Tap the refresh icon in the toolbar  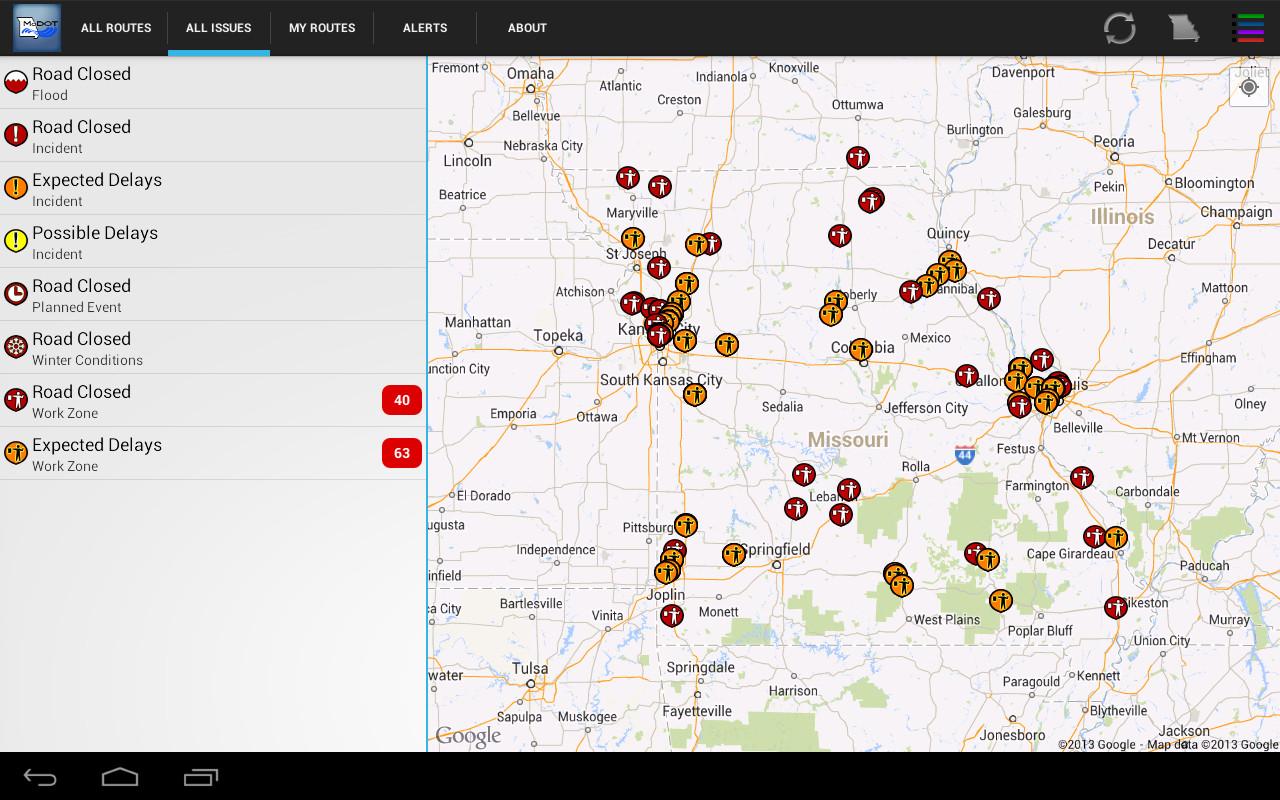point(1119,28)
